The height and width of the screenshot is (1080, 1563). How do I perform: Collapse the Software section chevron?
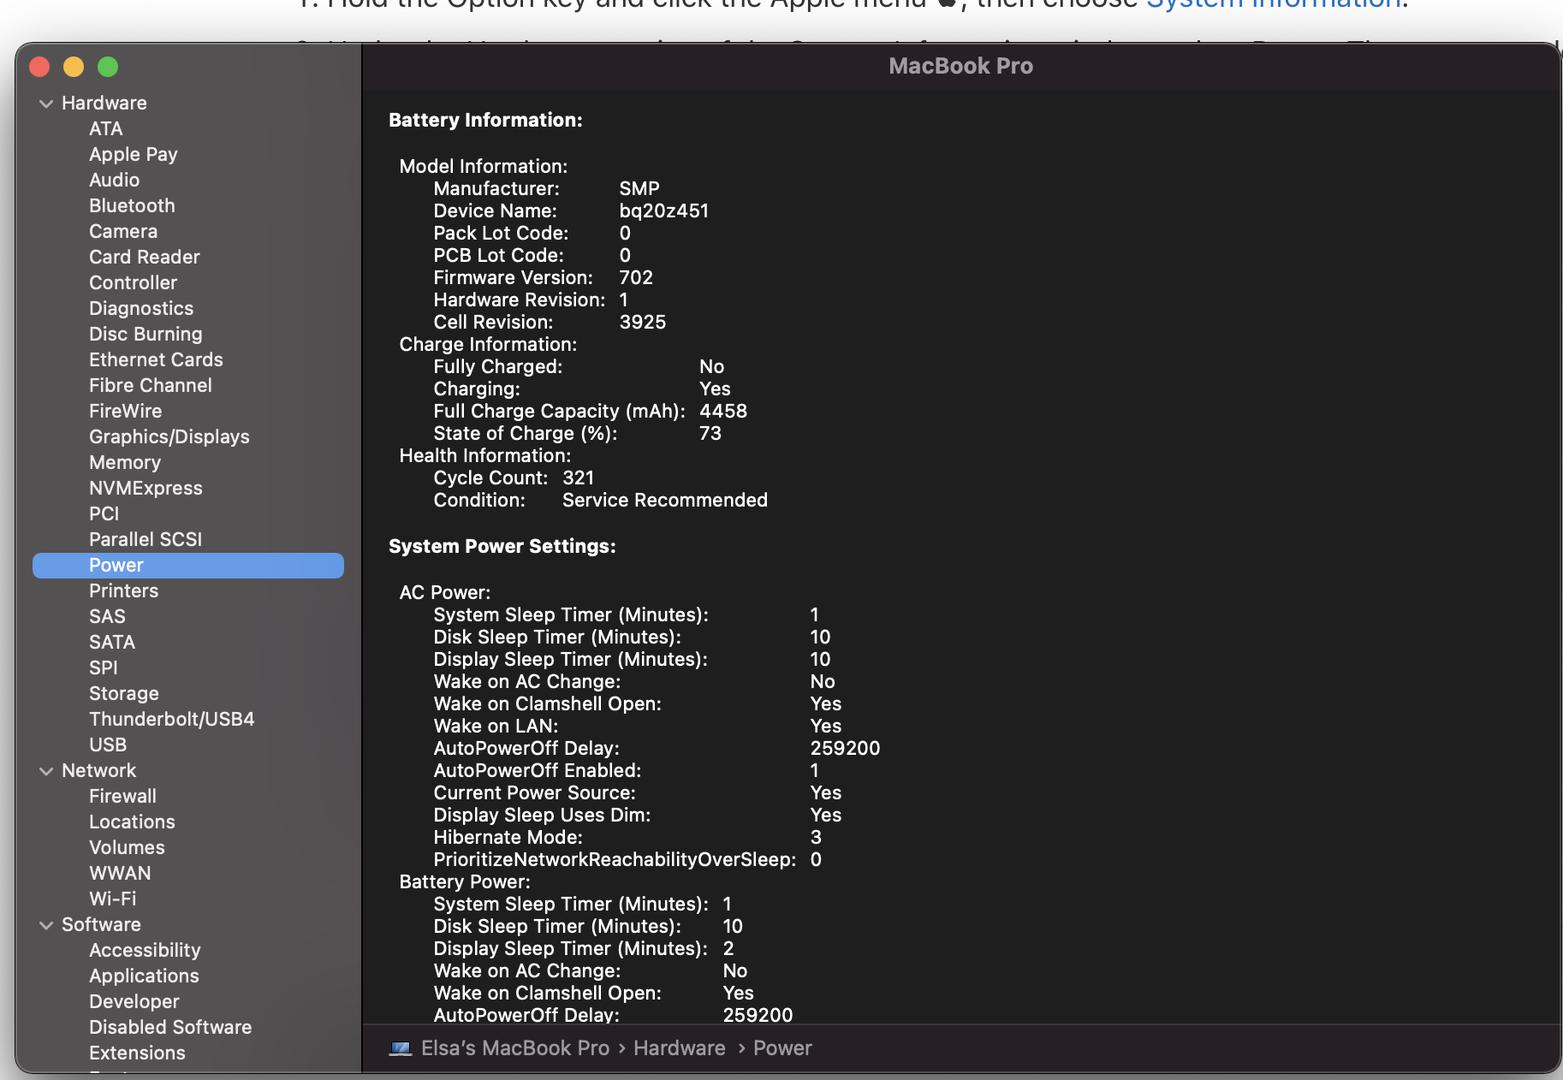(x=46, y=925)
